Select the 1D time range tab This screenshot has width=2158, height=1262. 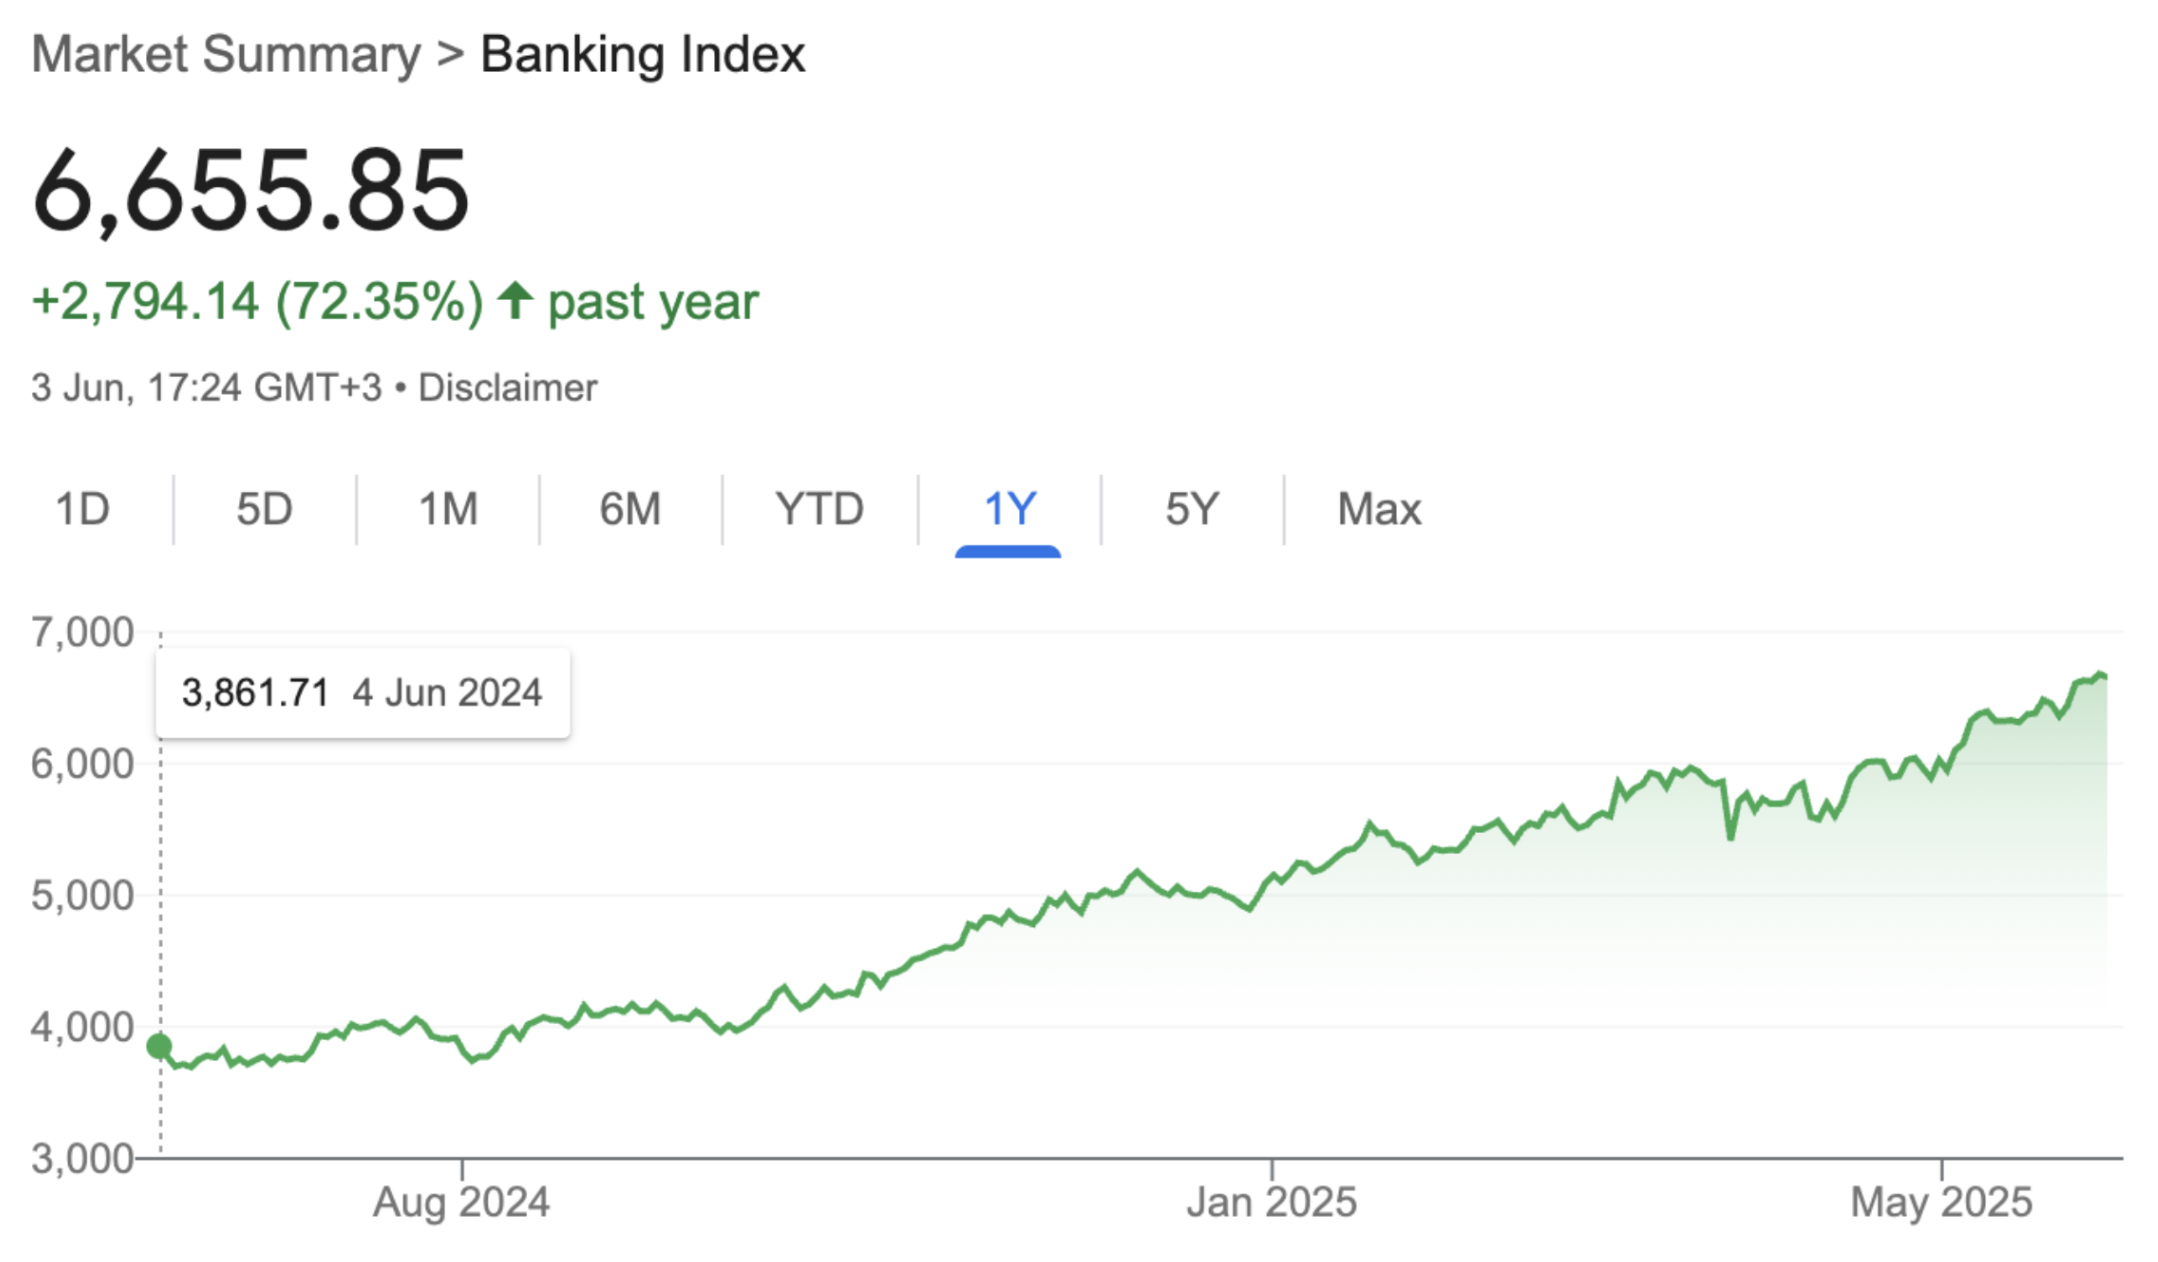[83, 509]
